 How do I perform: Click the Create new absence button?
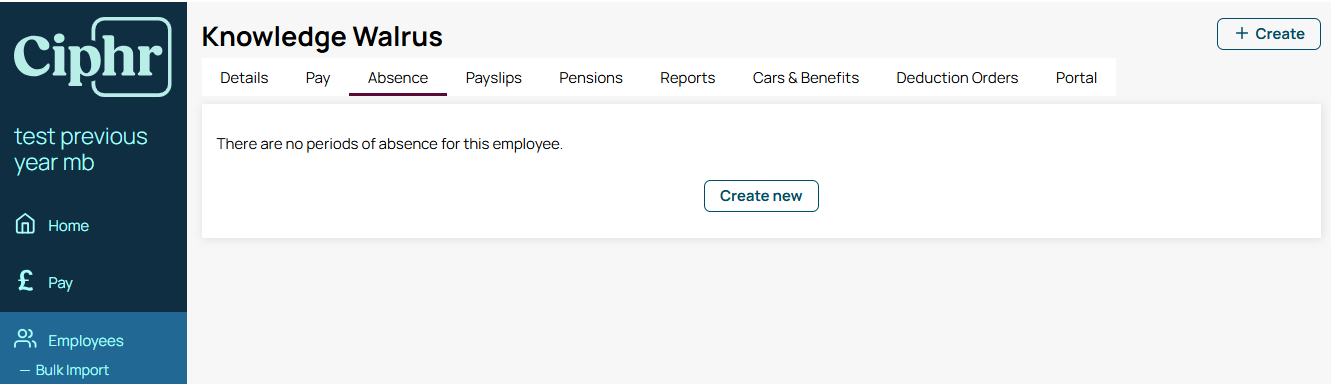click(761, 196)
